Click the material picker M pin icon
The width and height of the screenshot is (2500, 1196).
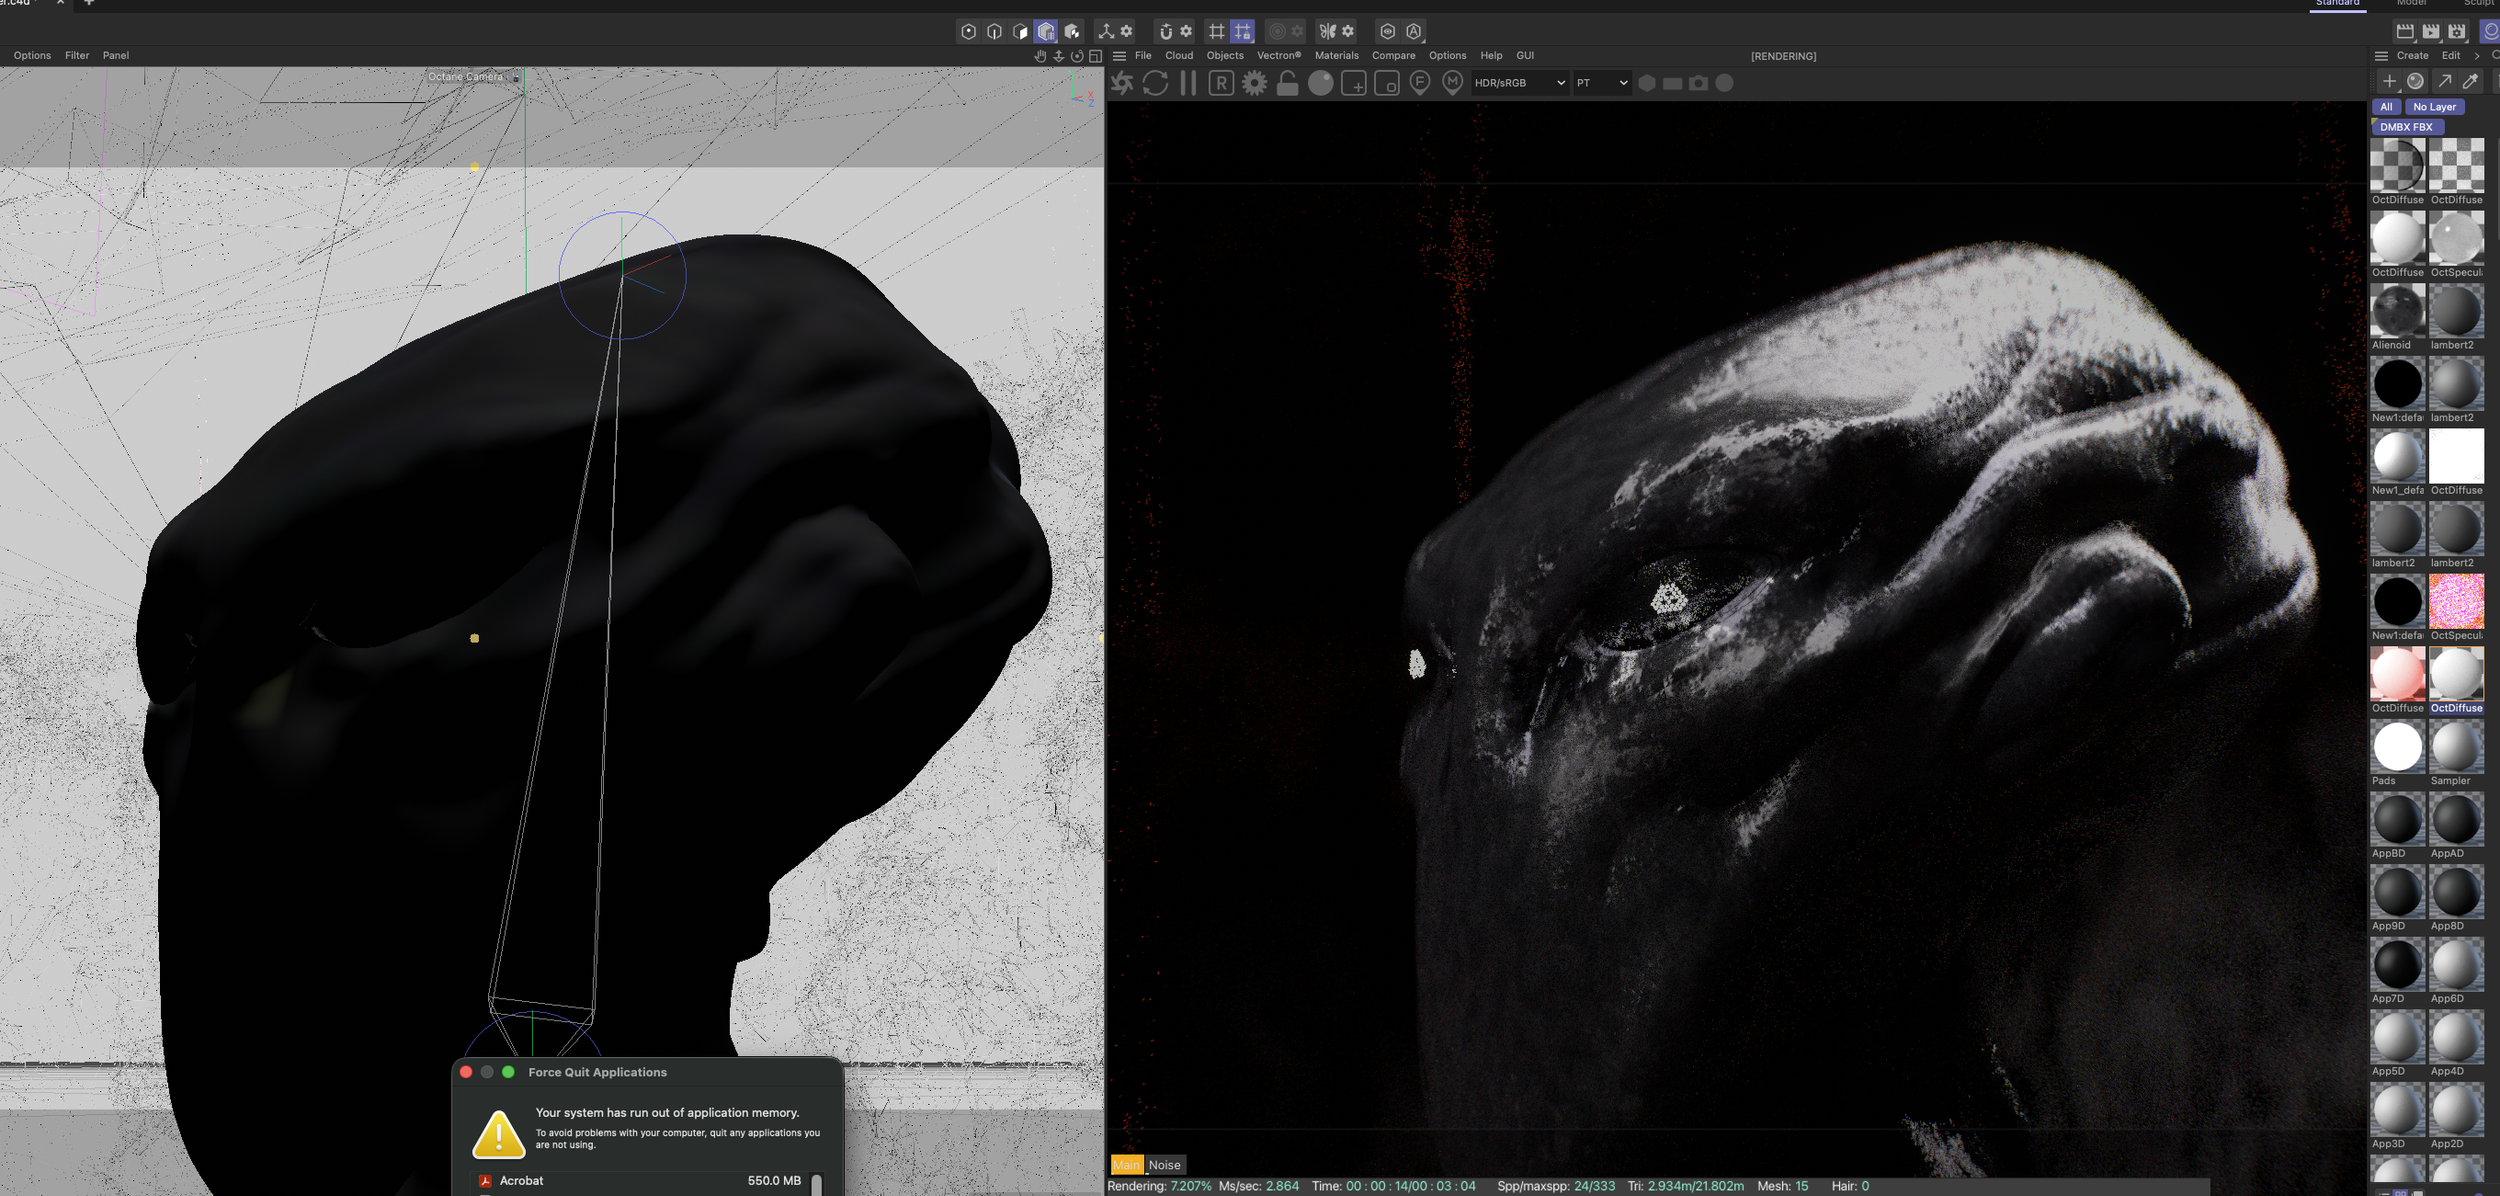[x=1453, y=83]
